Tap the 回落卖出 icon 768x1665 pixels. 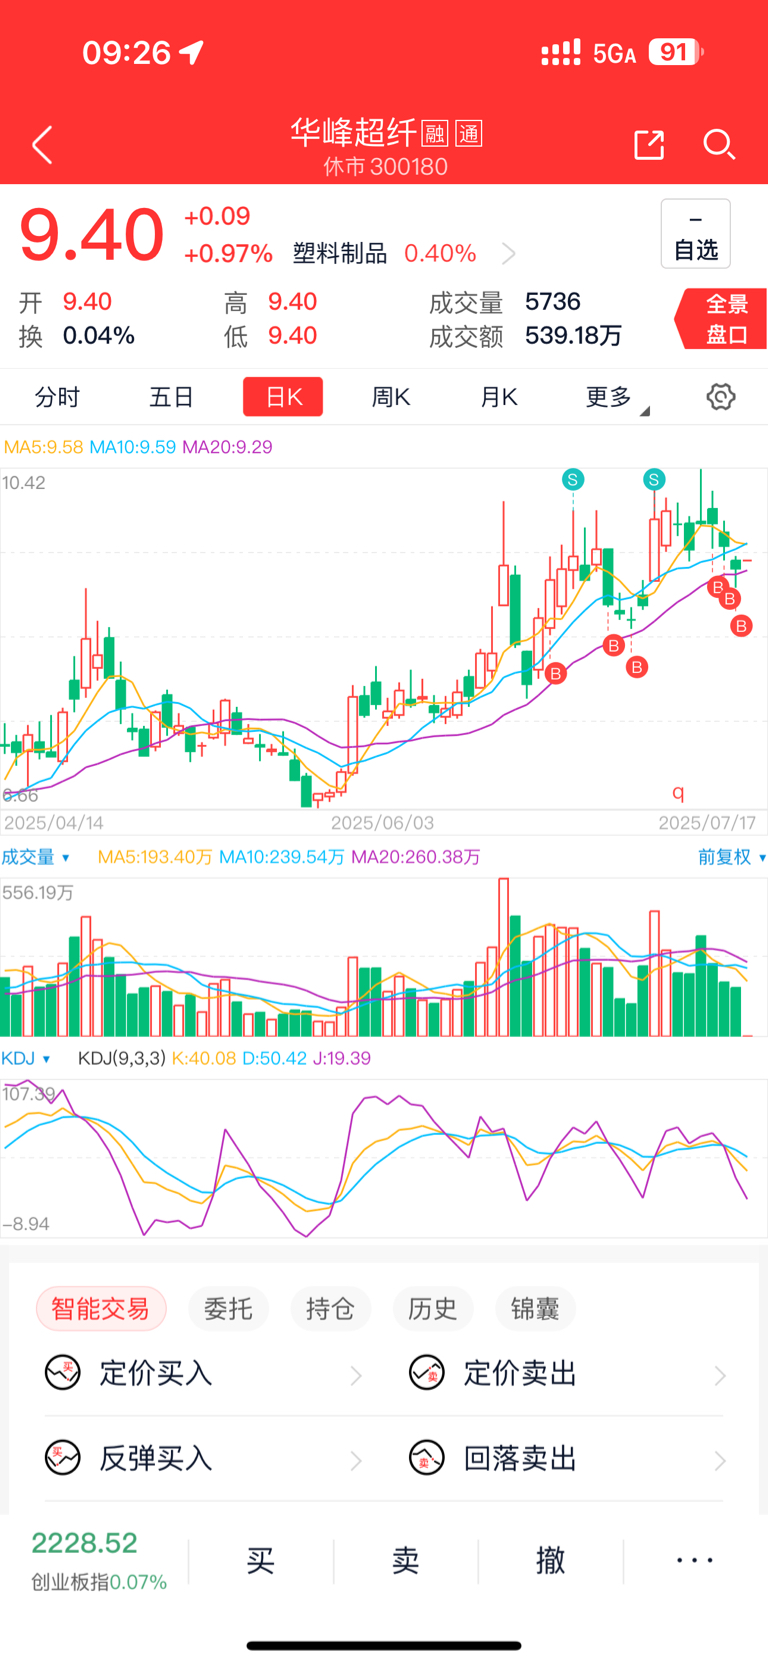[x=427, y=1458]
